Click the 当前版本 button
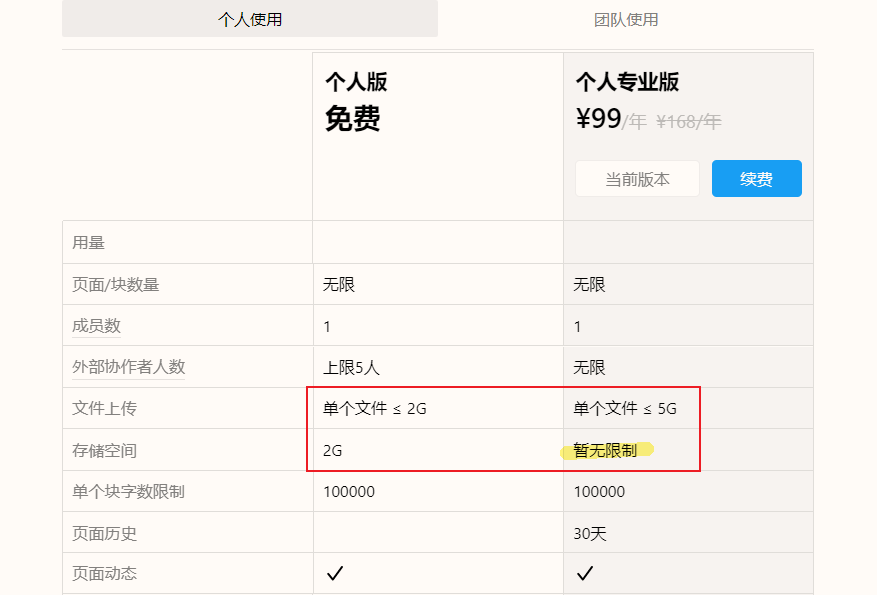 pyautogui.click(x=637, y=179)
